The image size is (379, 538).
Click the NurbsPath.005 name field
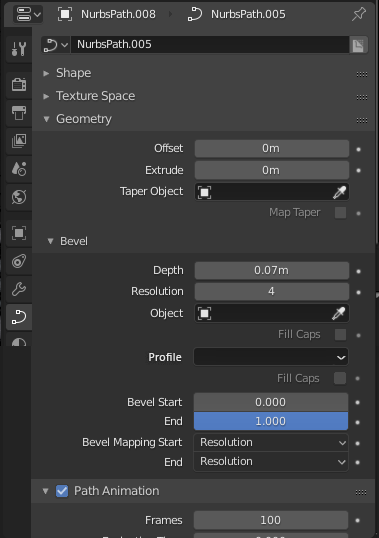(210, 45)
